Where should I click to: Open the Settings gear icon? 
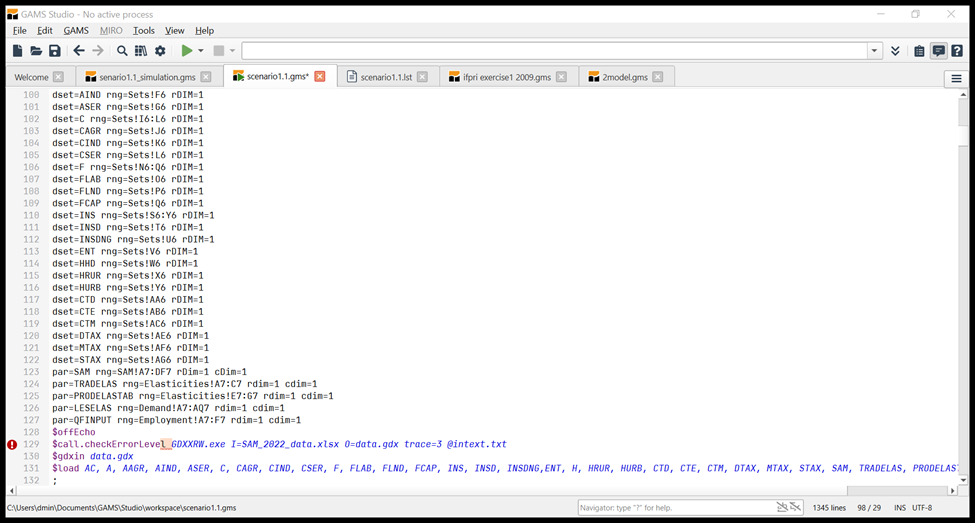[x=160, y=51]
